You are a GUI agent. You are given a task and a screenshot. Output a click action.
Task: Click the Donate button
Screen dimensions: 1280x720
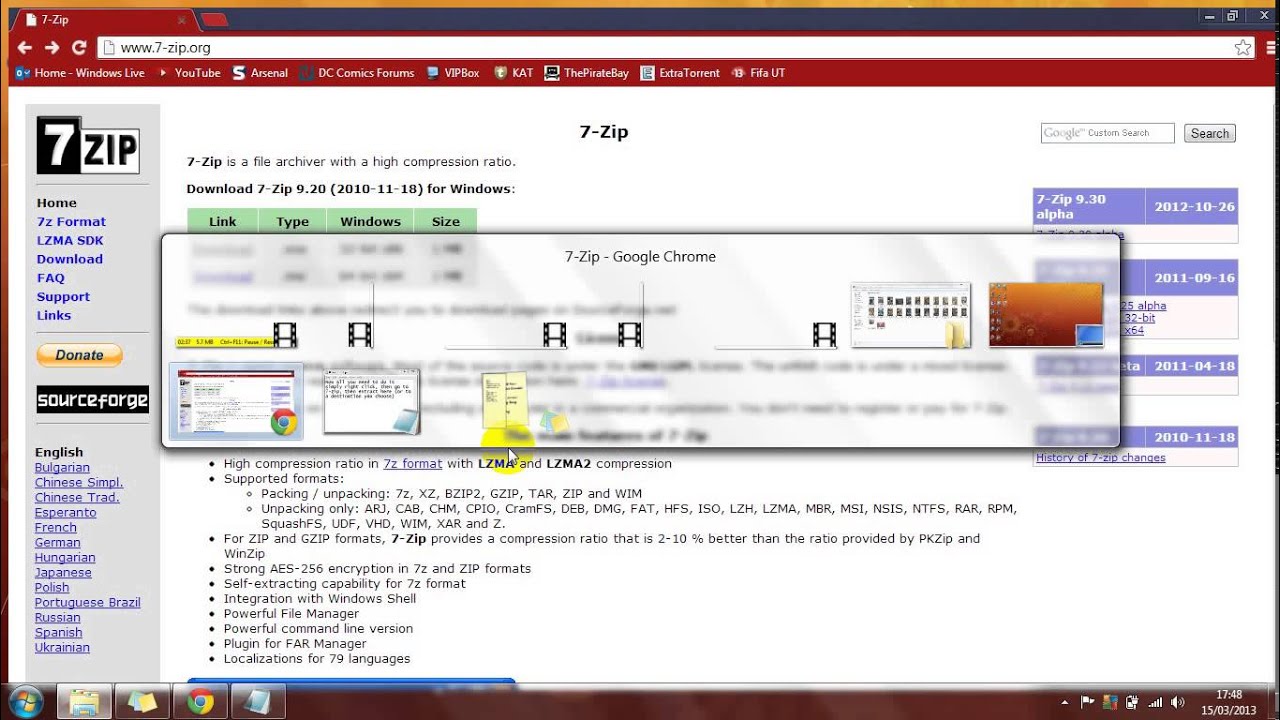click(80, 355)
